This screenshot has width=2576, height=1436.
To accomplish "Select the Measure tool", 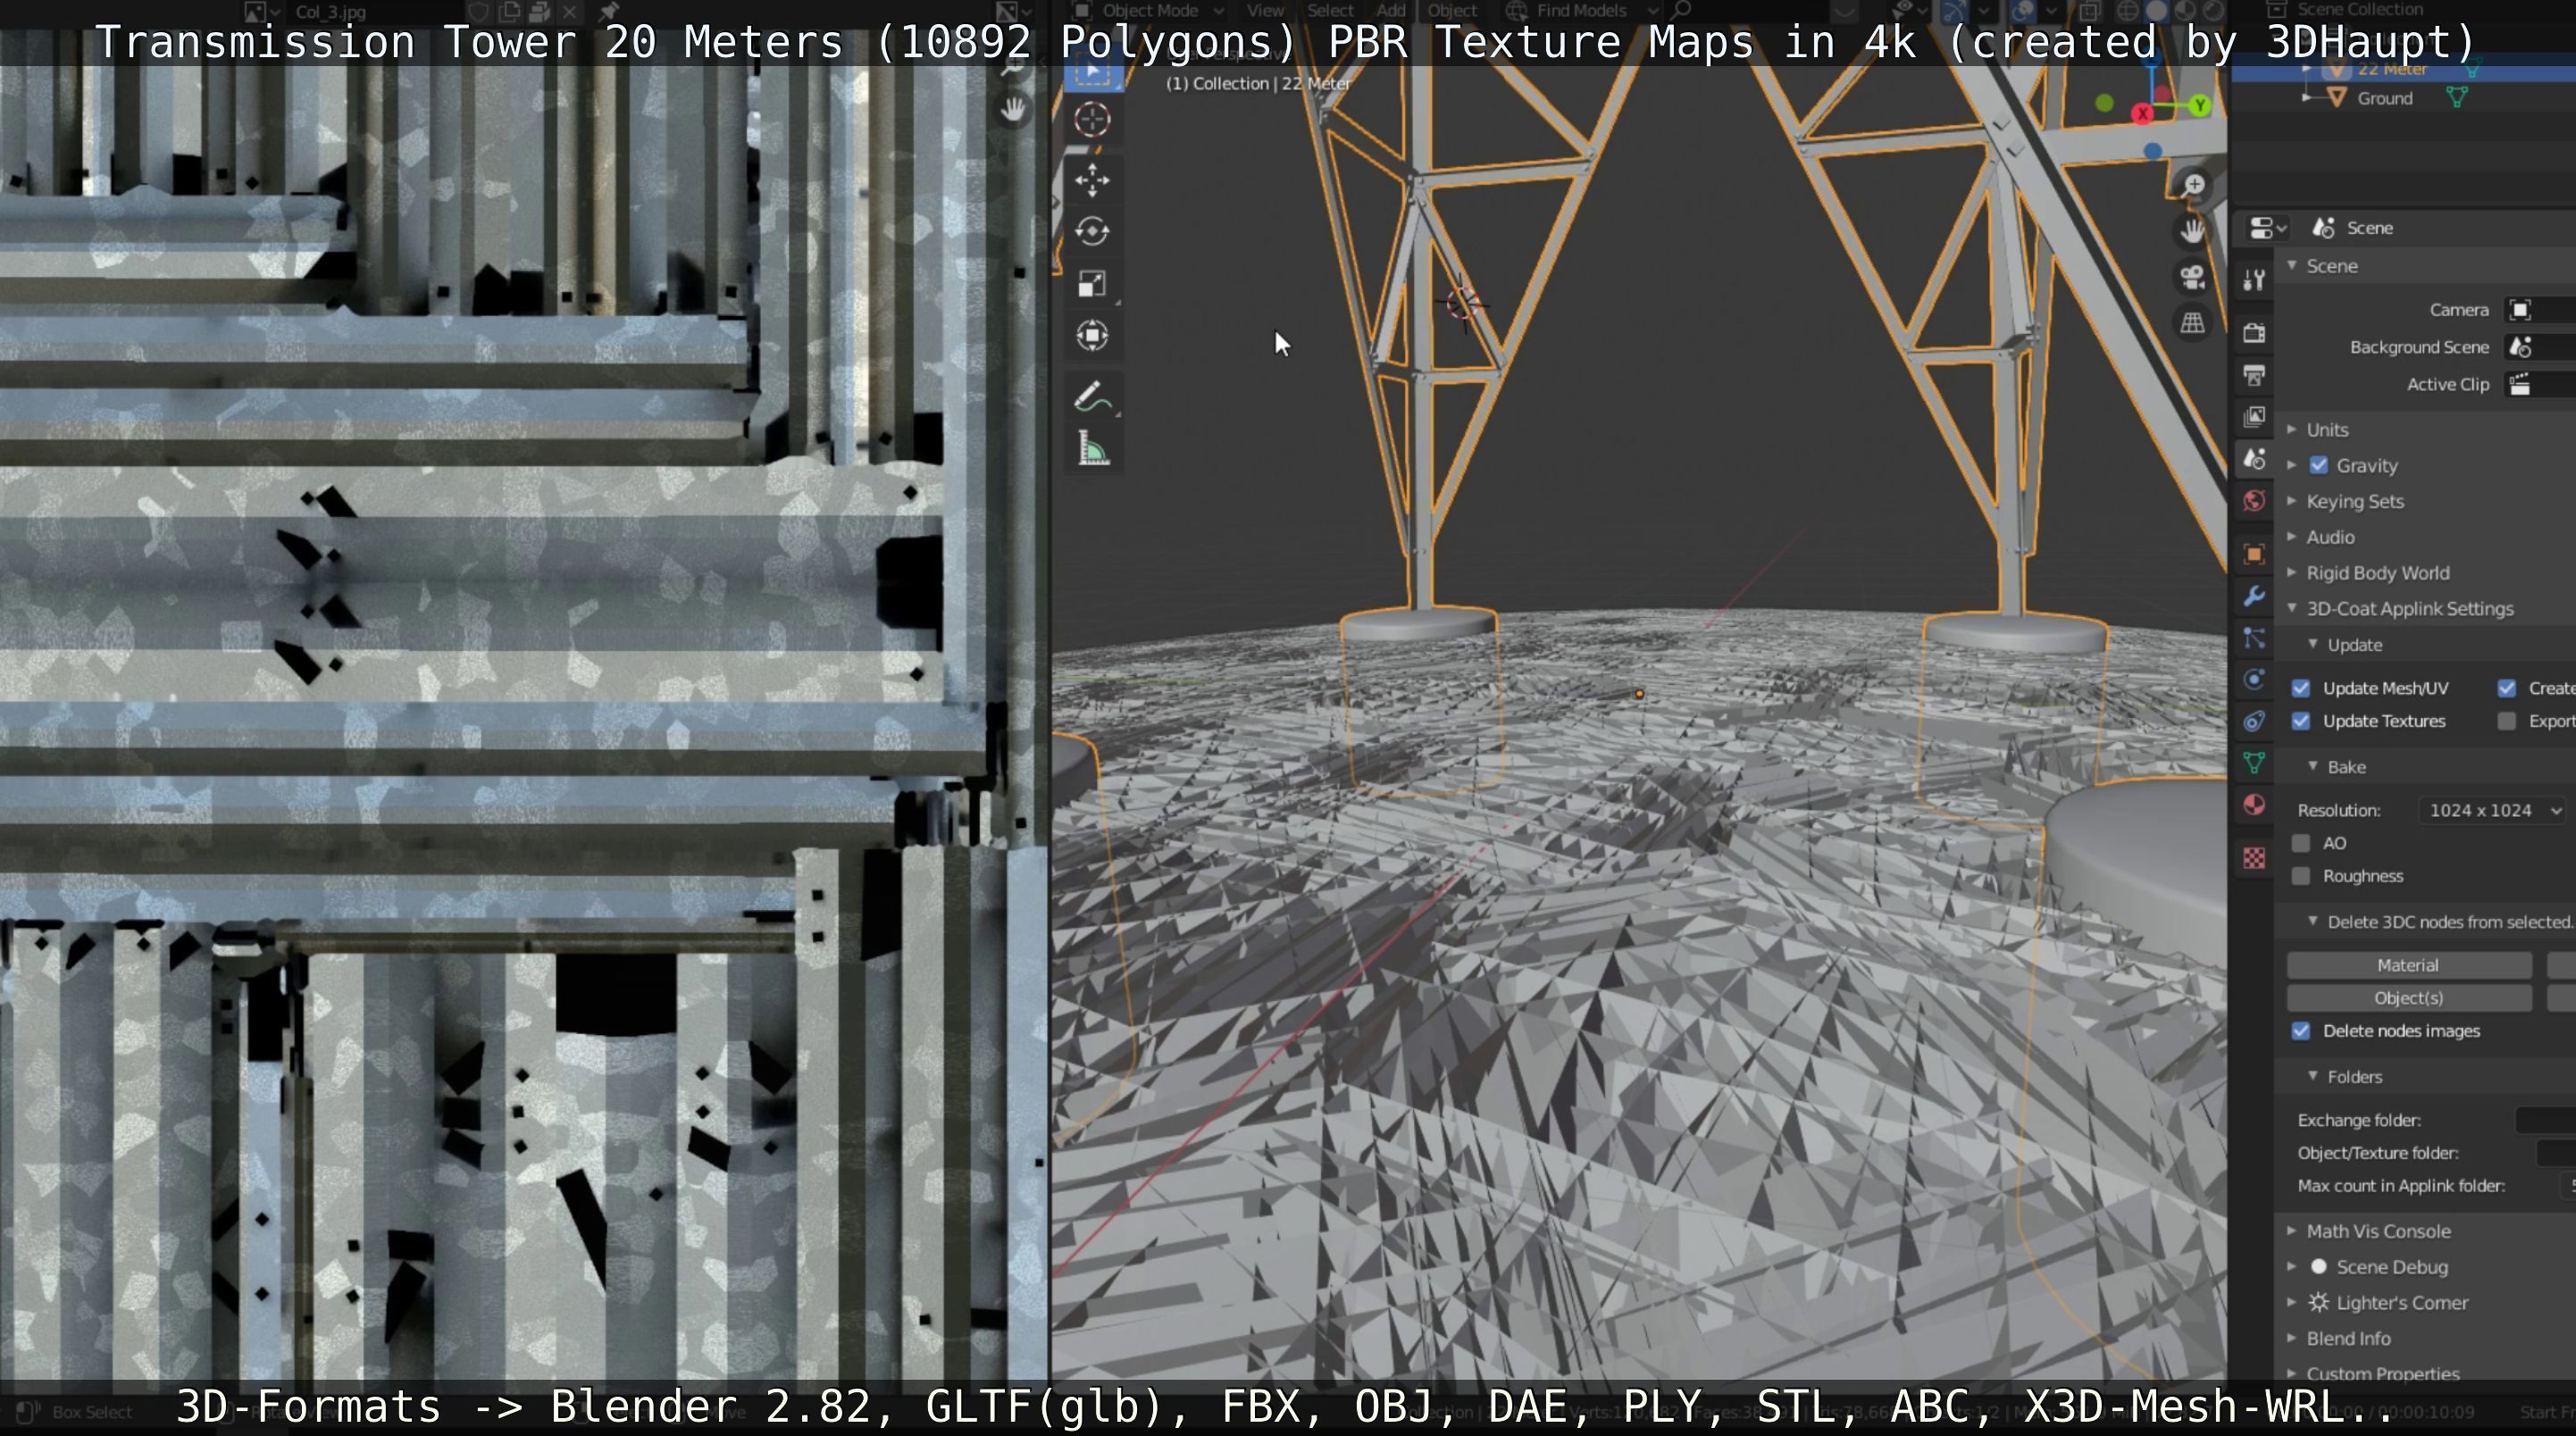I will pos(1092,449).
